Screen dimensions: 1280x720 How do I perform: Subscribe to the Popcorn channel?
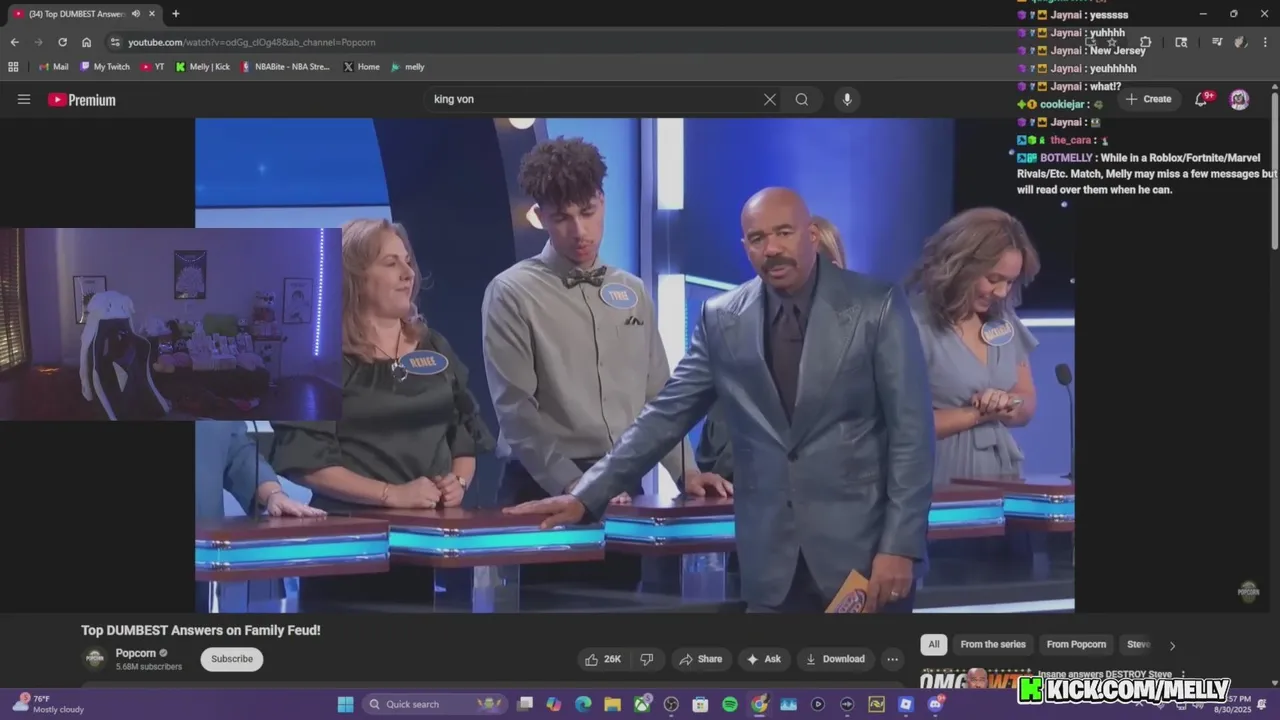click(232, 659)
